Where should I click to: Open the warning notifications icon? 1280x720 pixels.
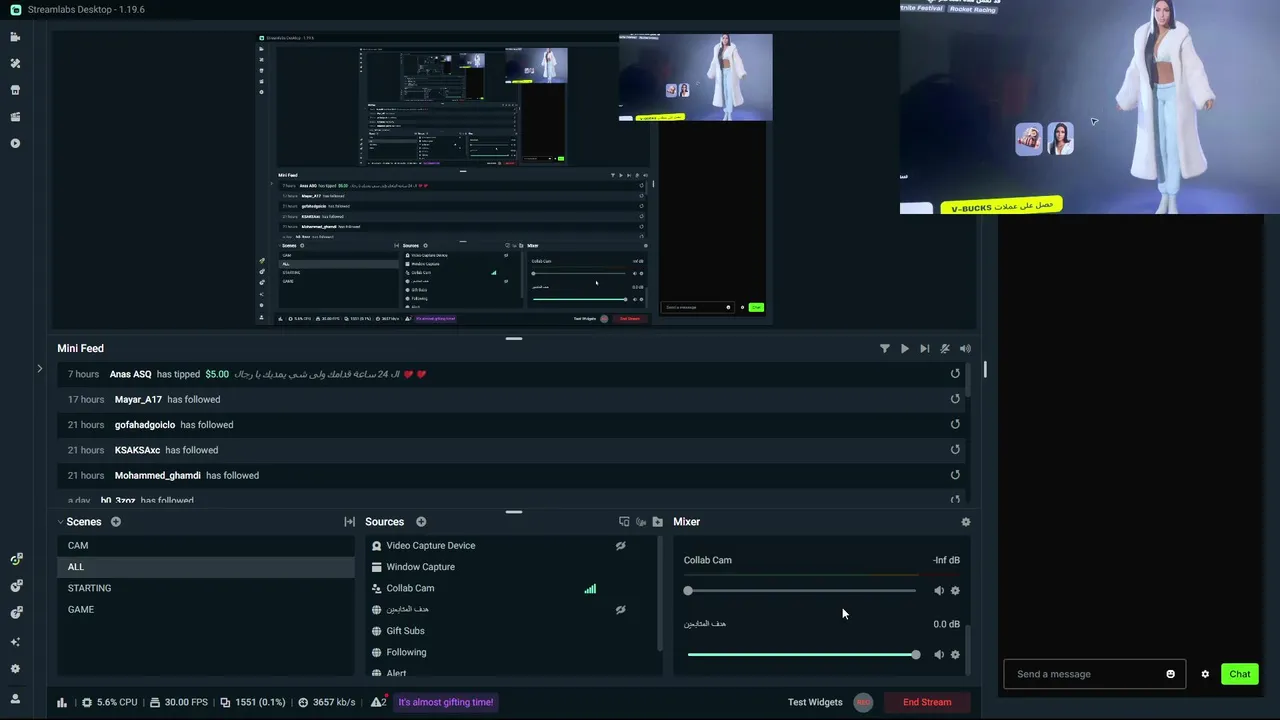click(378, 702)
